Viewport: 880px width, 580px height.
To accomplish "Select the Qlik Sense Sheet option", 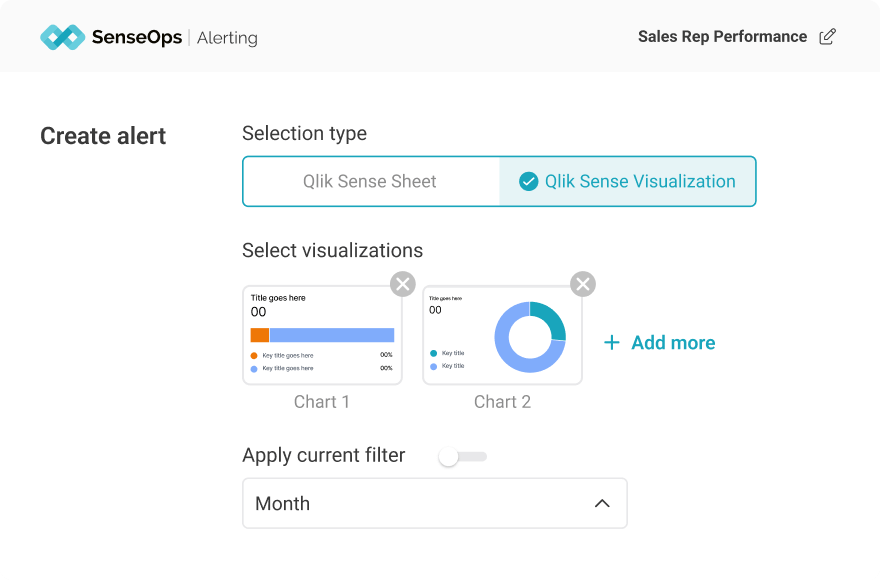I will 371,181.
